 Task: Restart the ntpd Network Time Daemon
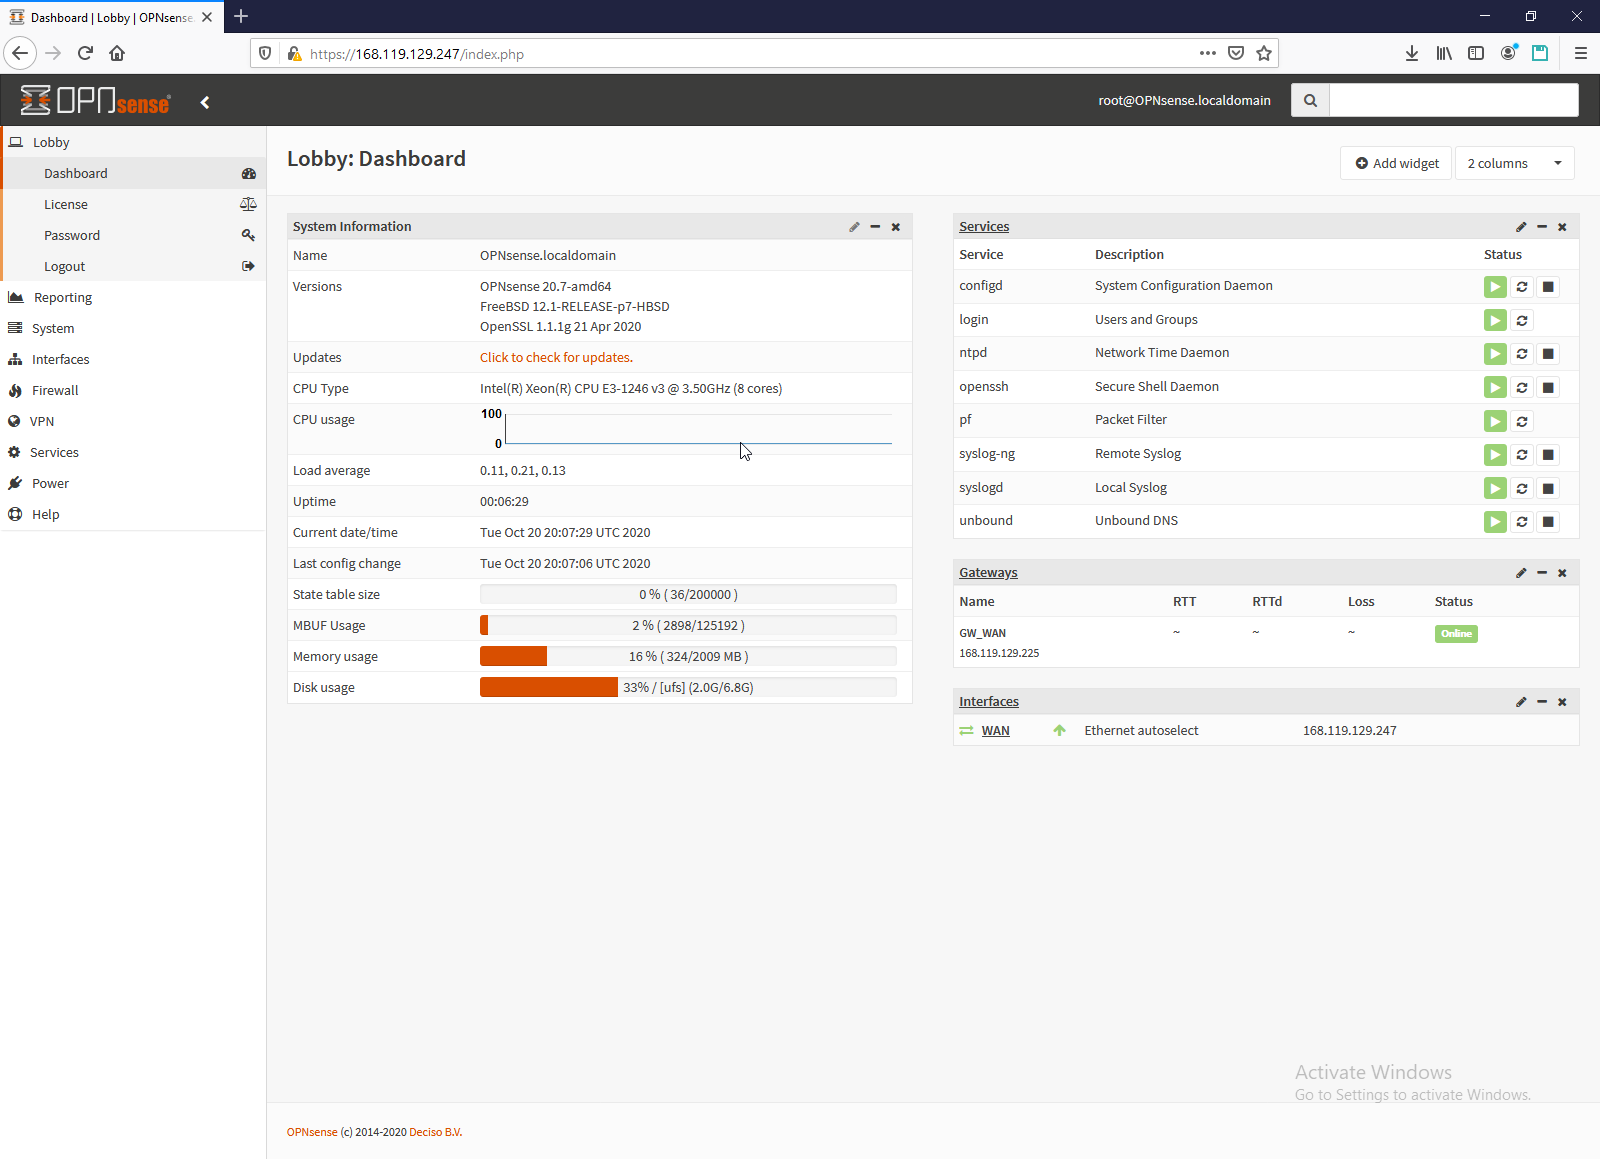click(x=1522, y=354)
